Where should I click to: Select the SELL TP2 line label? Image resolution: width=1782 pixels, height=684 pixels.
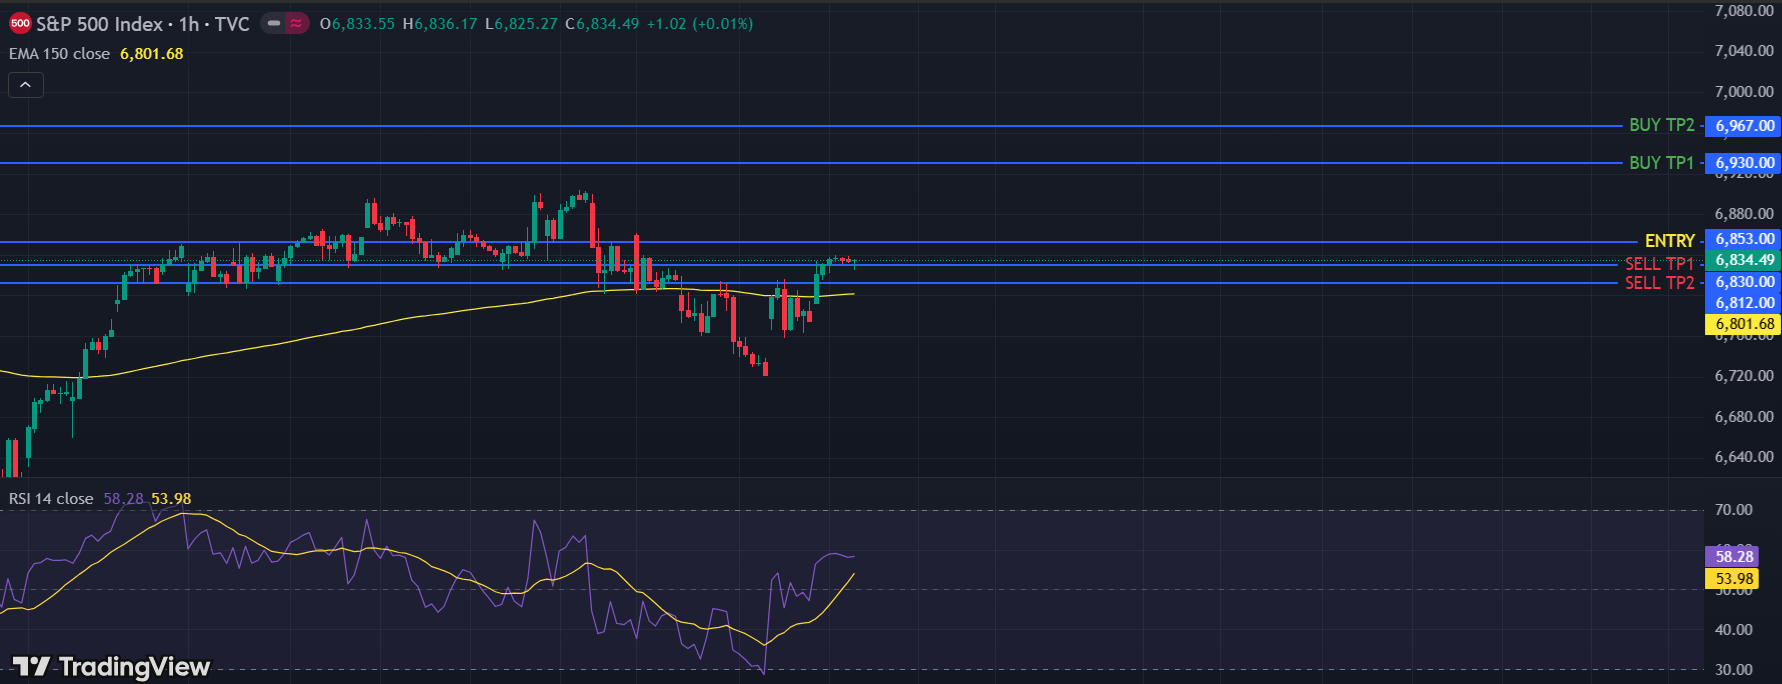(x=1659, y=283)
